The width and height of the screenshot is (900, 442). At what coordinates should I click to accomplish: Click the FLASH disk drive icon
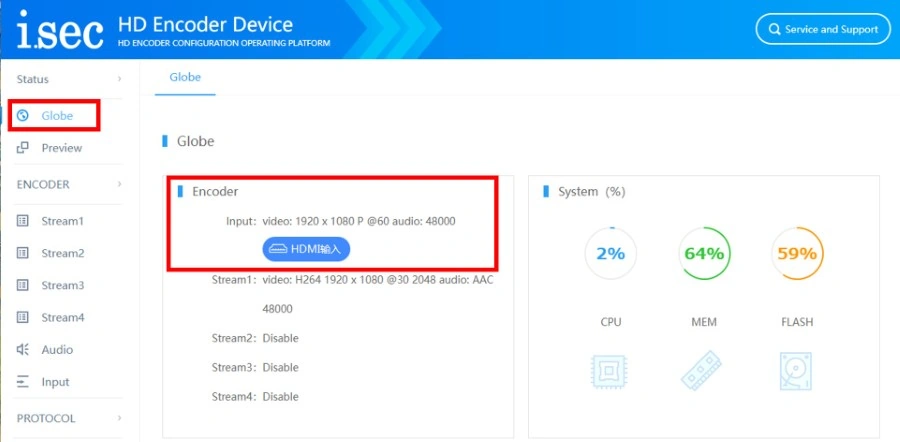(796, 371)
